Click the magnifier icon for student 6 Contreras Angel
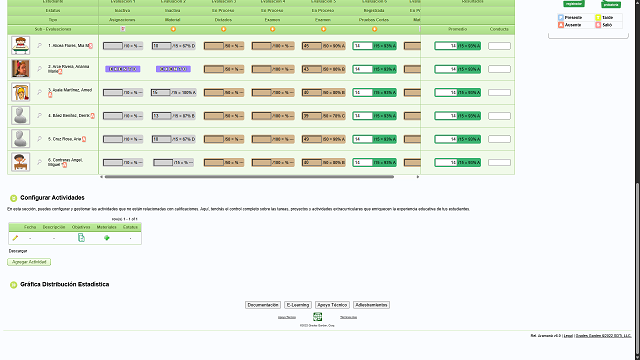The width and height of the screenshot is (640, 360). pyautogui.click(x=40, y=162)
